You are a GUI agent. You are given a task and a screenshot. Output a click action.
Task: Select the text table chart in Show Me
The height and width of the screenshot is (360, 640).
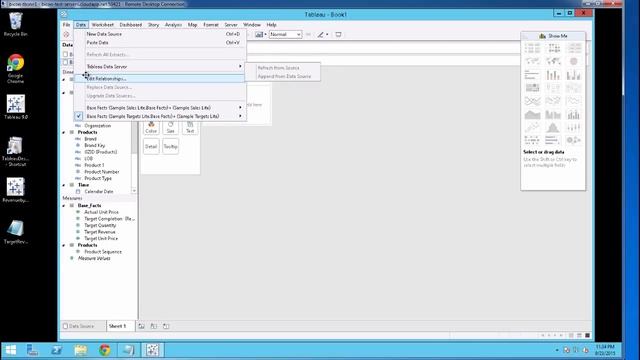532,49
